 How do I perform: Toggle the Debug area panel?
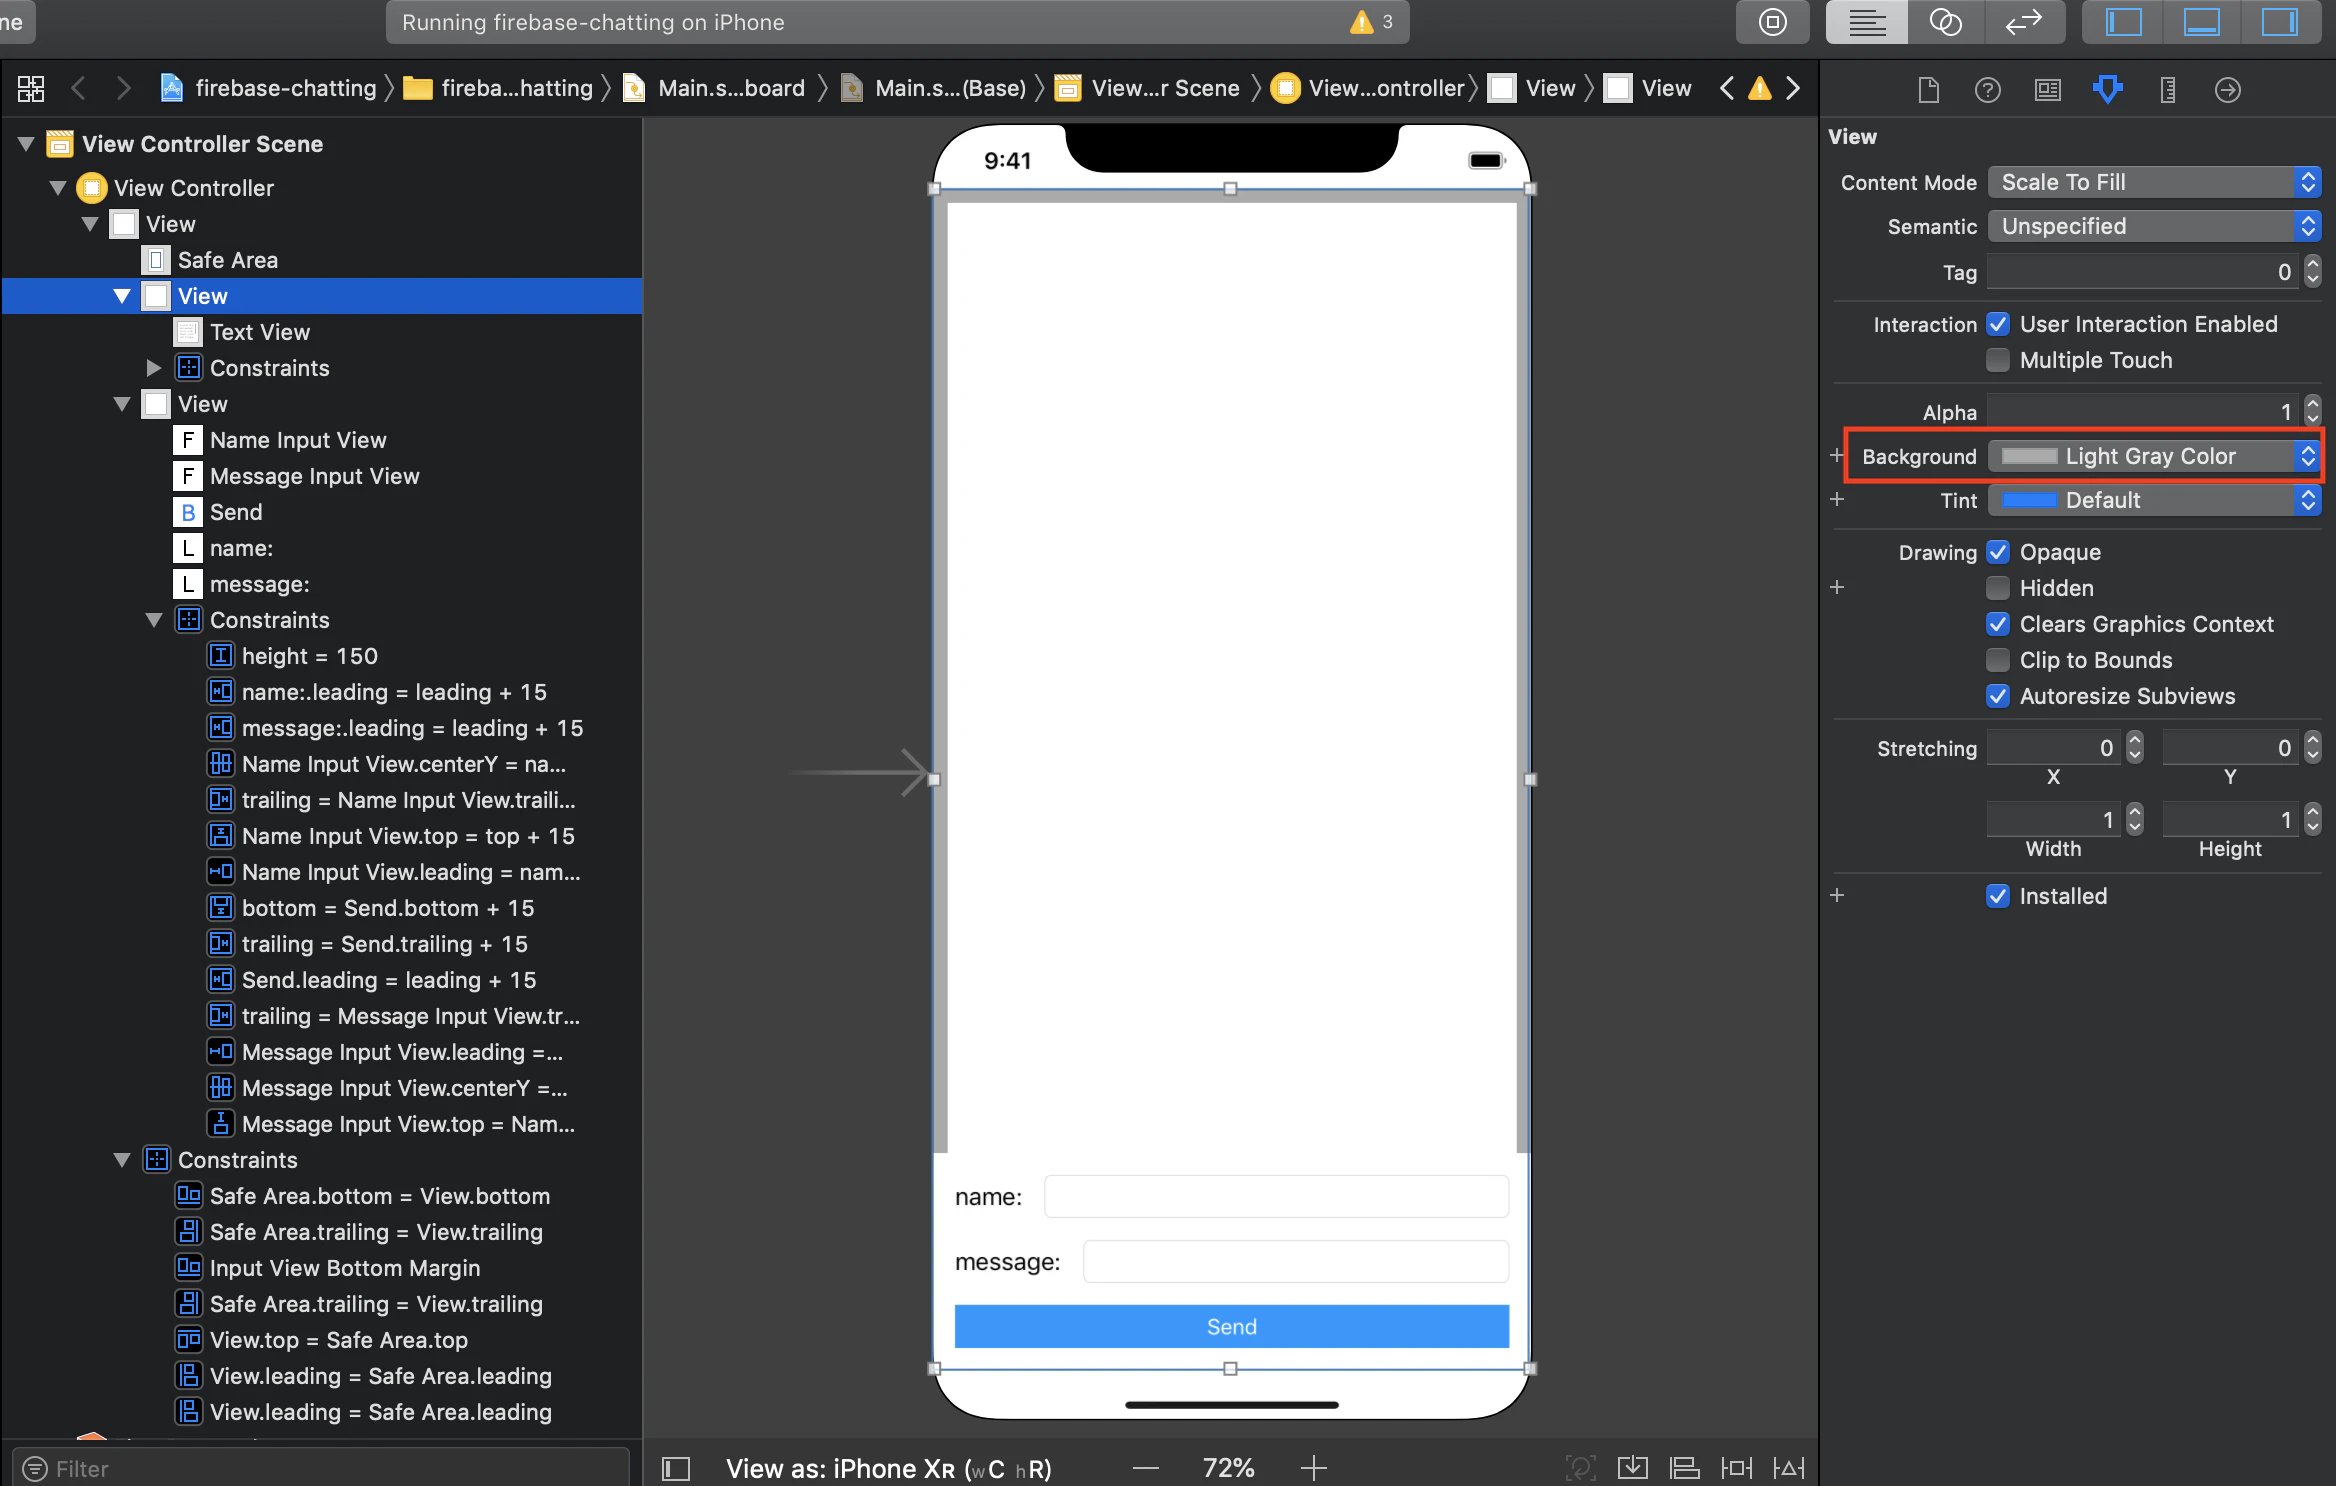(x=2201, y=22)
